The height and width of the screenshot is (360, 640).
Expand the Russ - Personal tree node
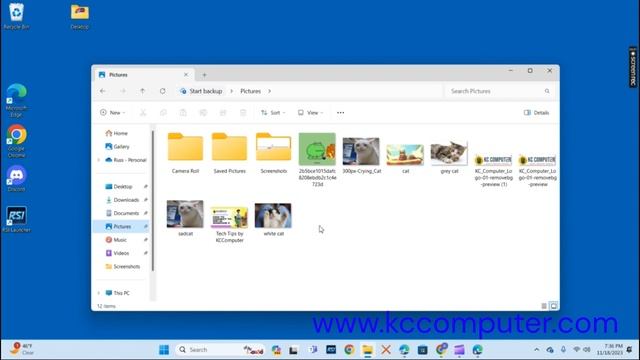click(99, 160)
